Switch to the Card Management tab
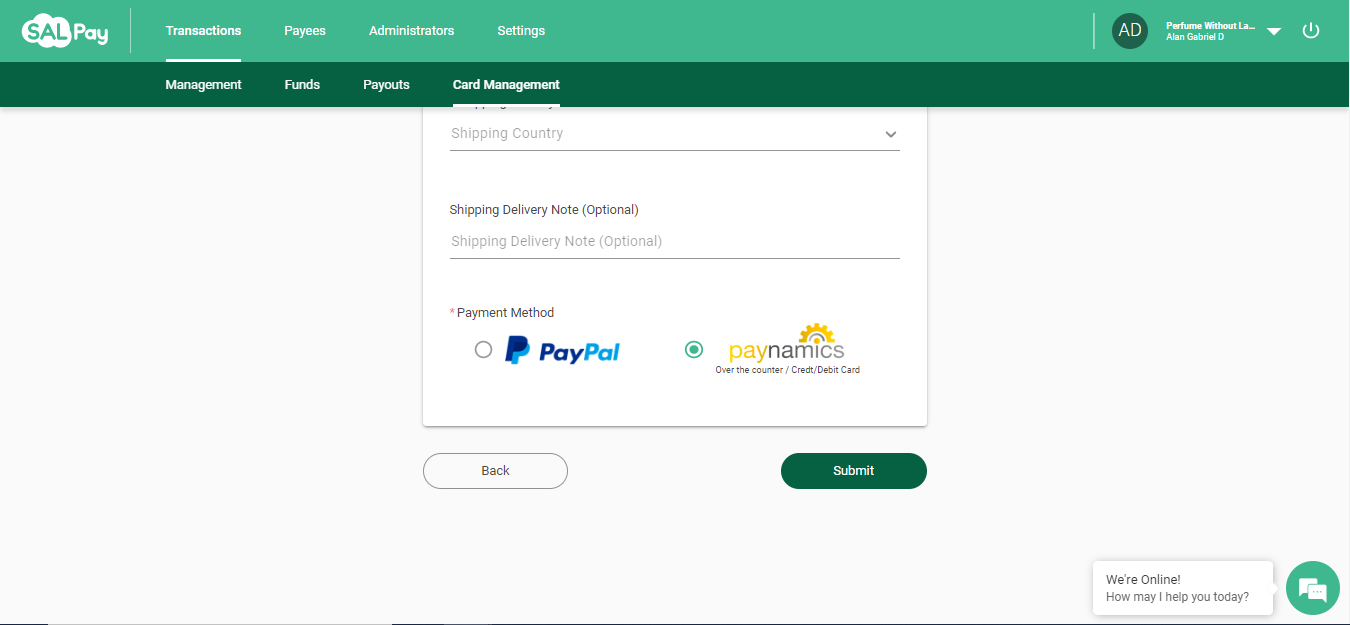The width and height of the screenshot is (1350, 625). 506,85
